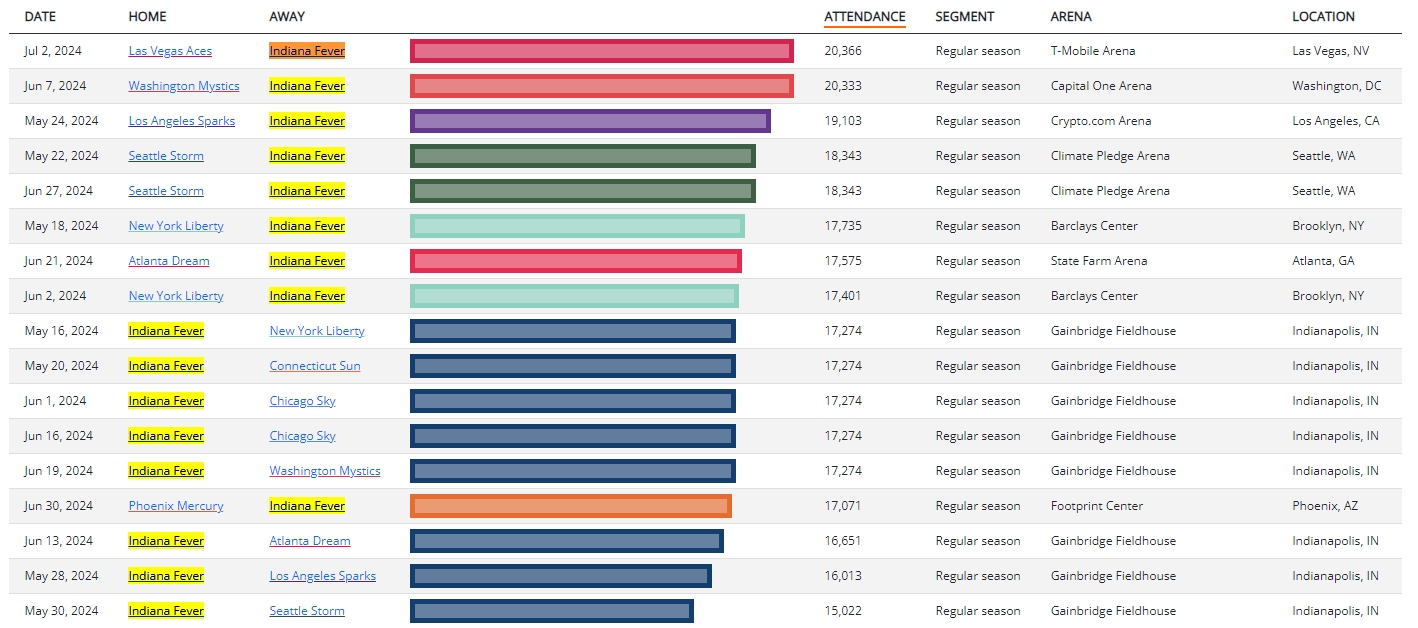Click the purple Crypto.com Arena attendance bar
1418x628 pixels.
click(x=590, y=121)
